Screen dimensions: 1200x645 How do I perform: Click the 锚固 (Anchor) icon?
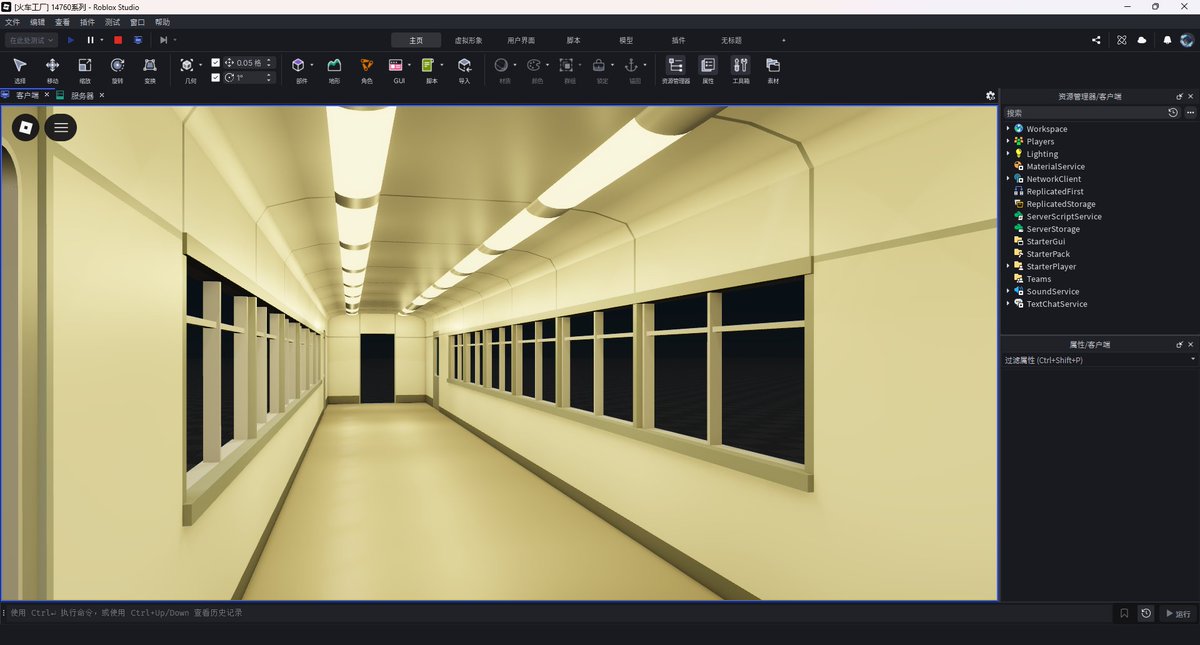pyautogui.click(x=631, y=65)
